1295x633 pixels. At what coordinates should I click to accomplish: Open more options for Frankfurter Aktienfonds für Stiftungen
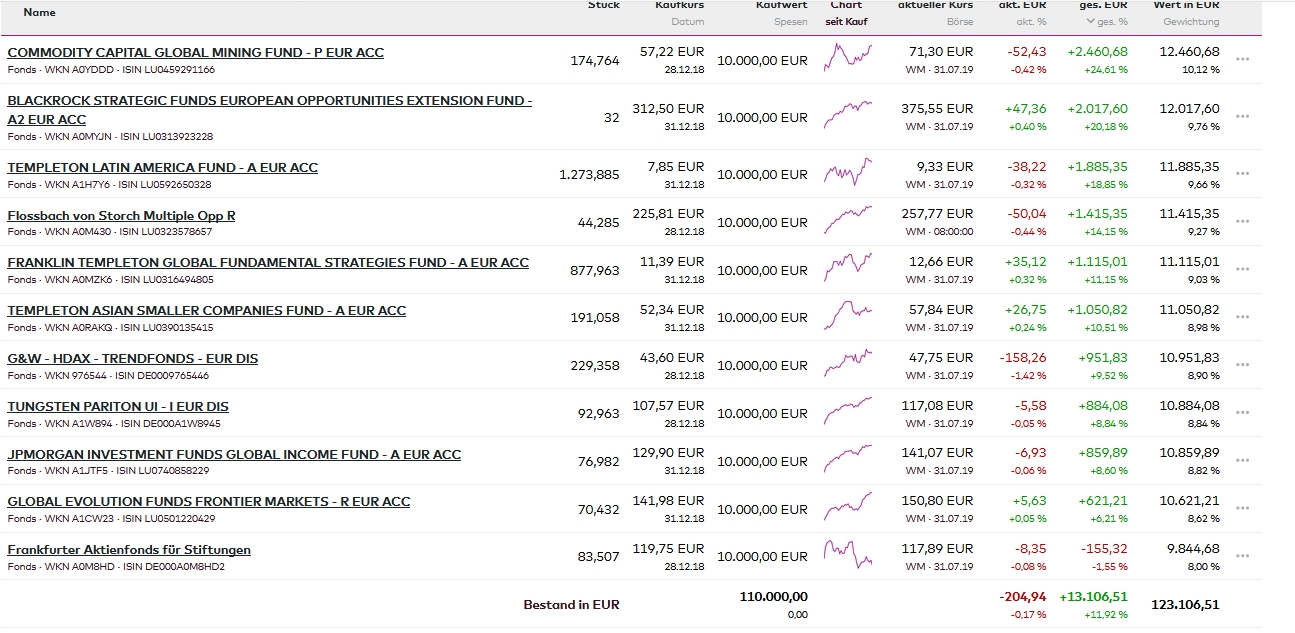coord(1242,556)
